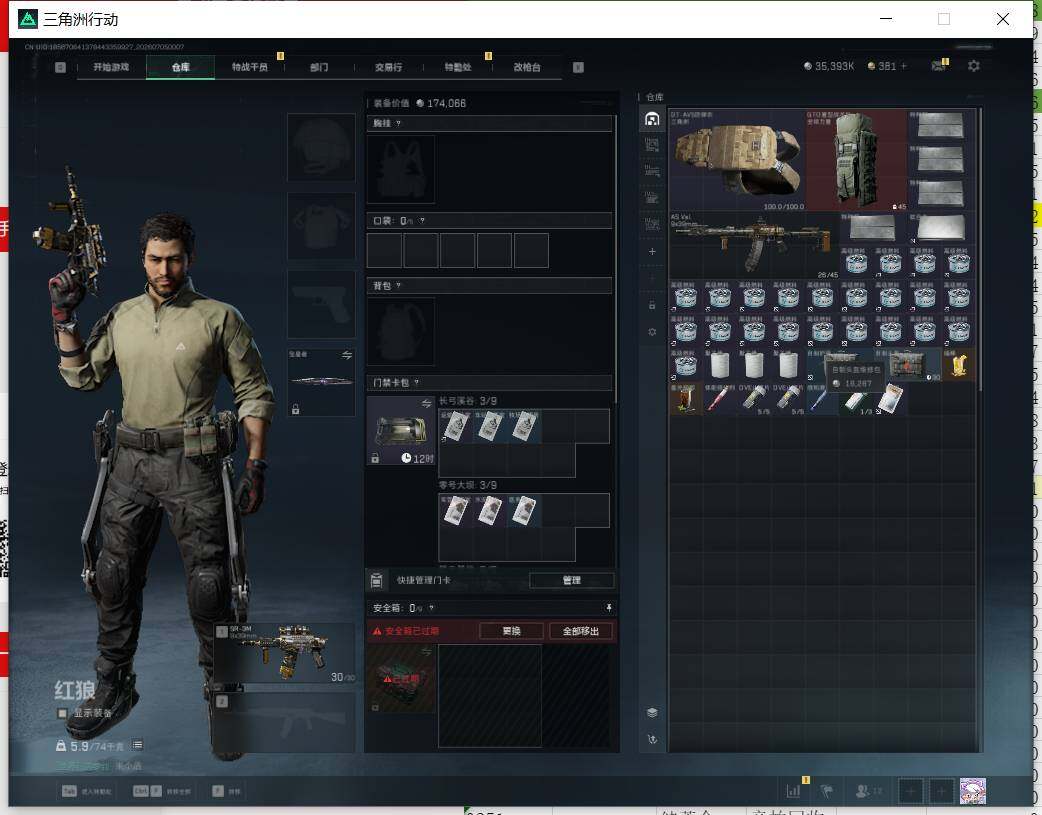Image resolution: width=1042 pixels, height=815 pixels.
Task: Expand the 背包 section header
Action: (489, 285)
